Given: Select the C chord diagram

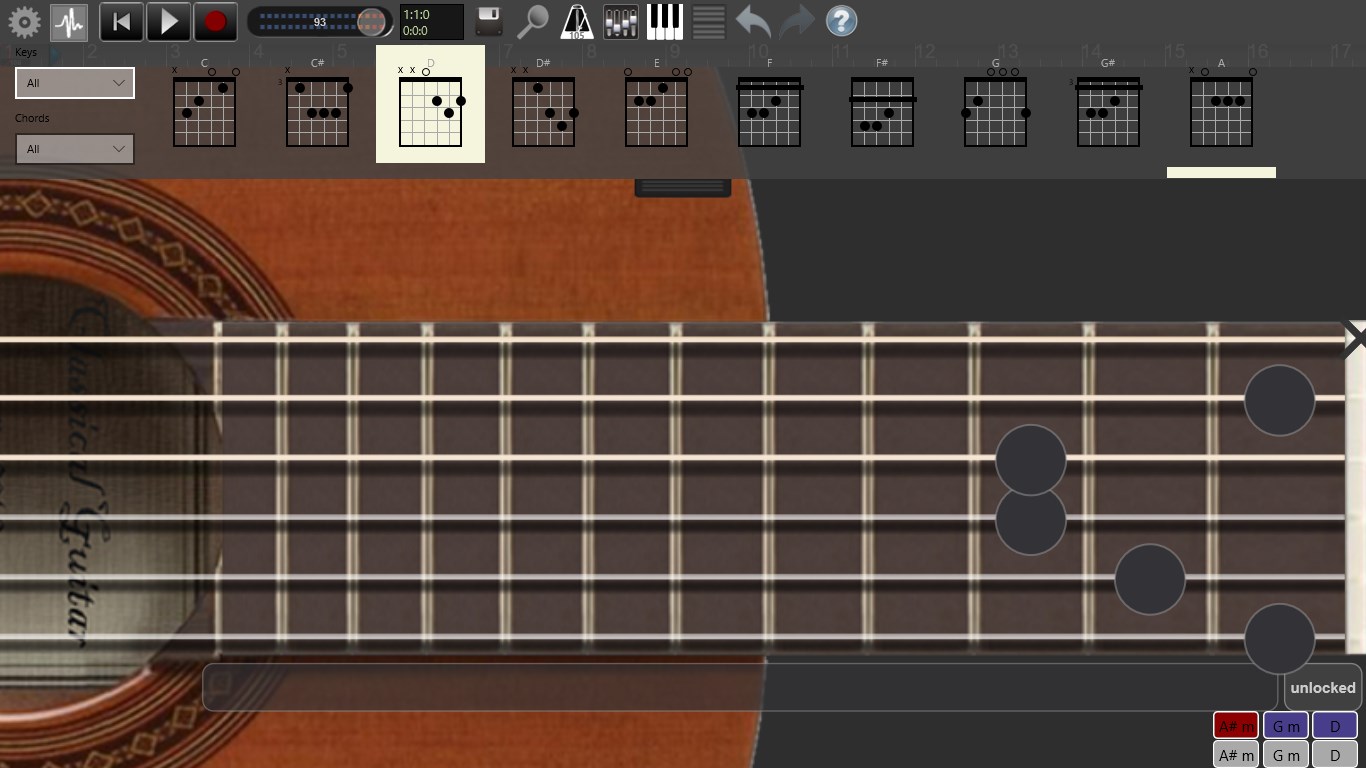Looking at the screenshot, I should pyautogui.click(x=204, y=110).
